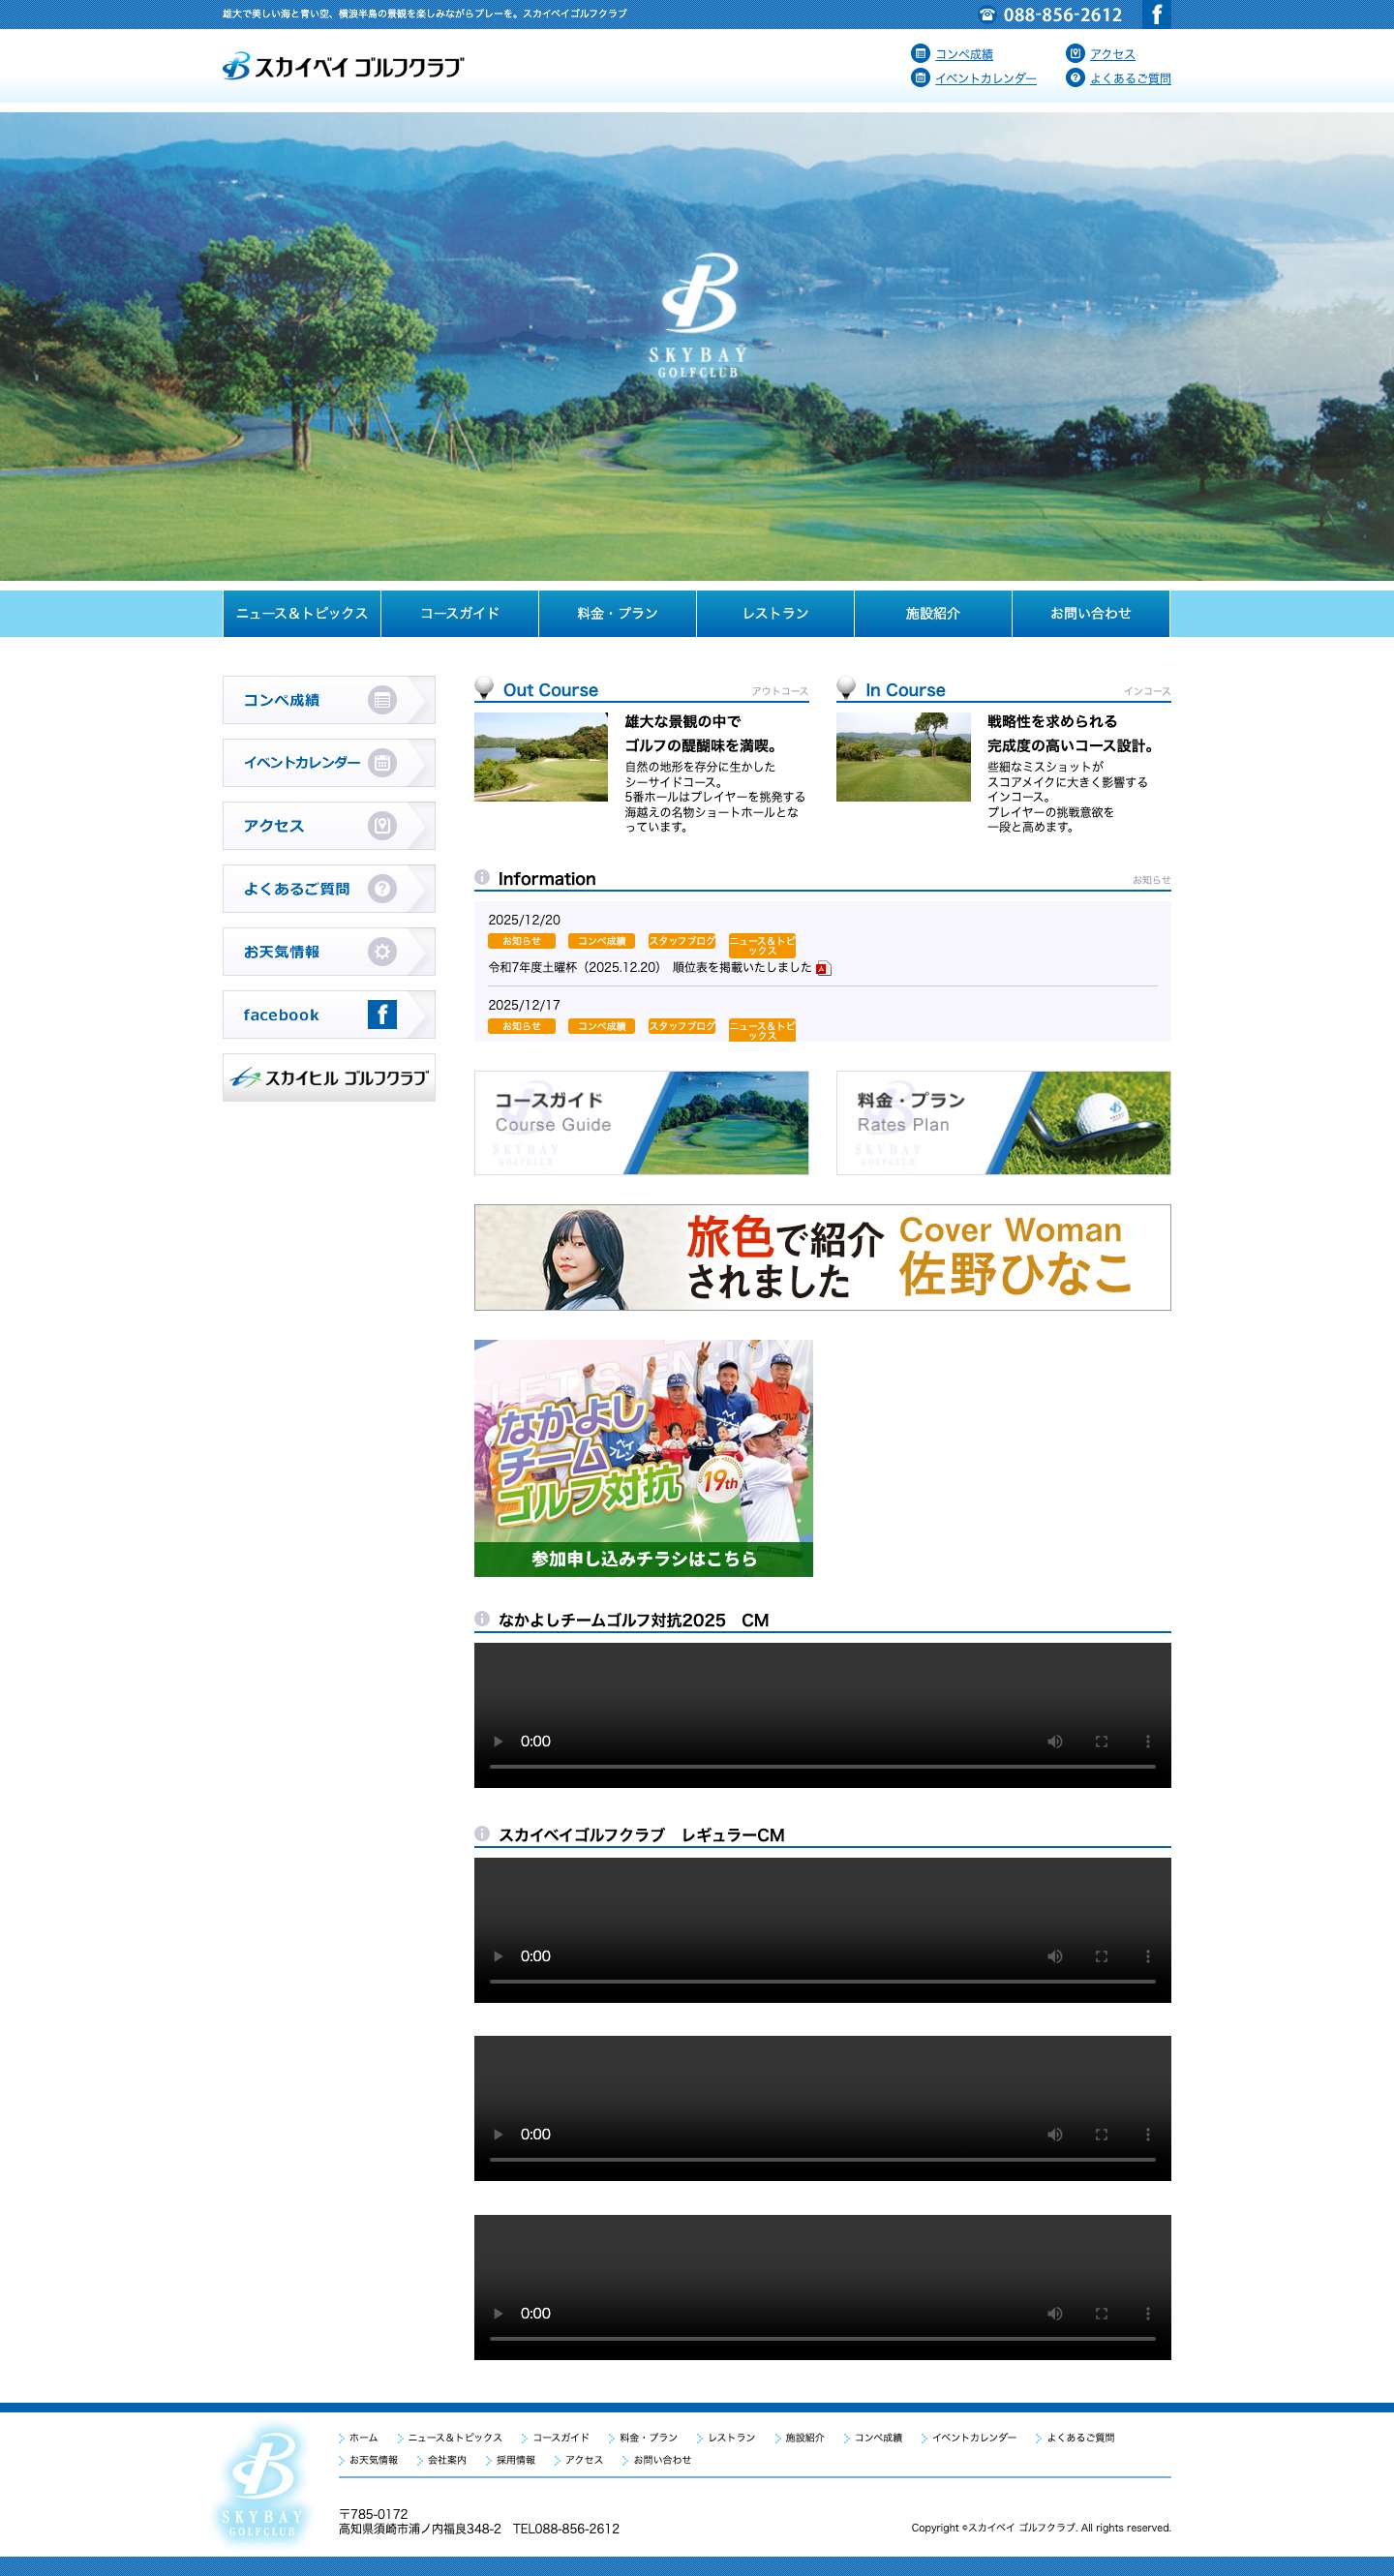The height and width of the screenshot is (2576, 1394).
Task: Click the アクセス text link in the header
Action: [x=1112, y=54]
